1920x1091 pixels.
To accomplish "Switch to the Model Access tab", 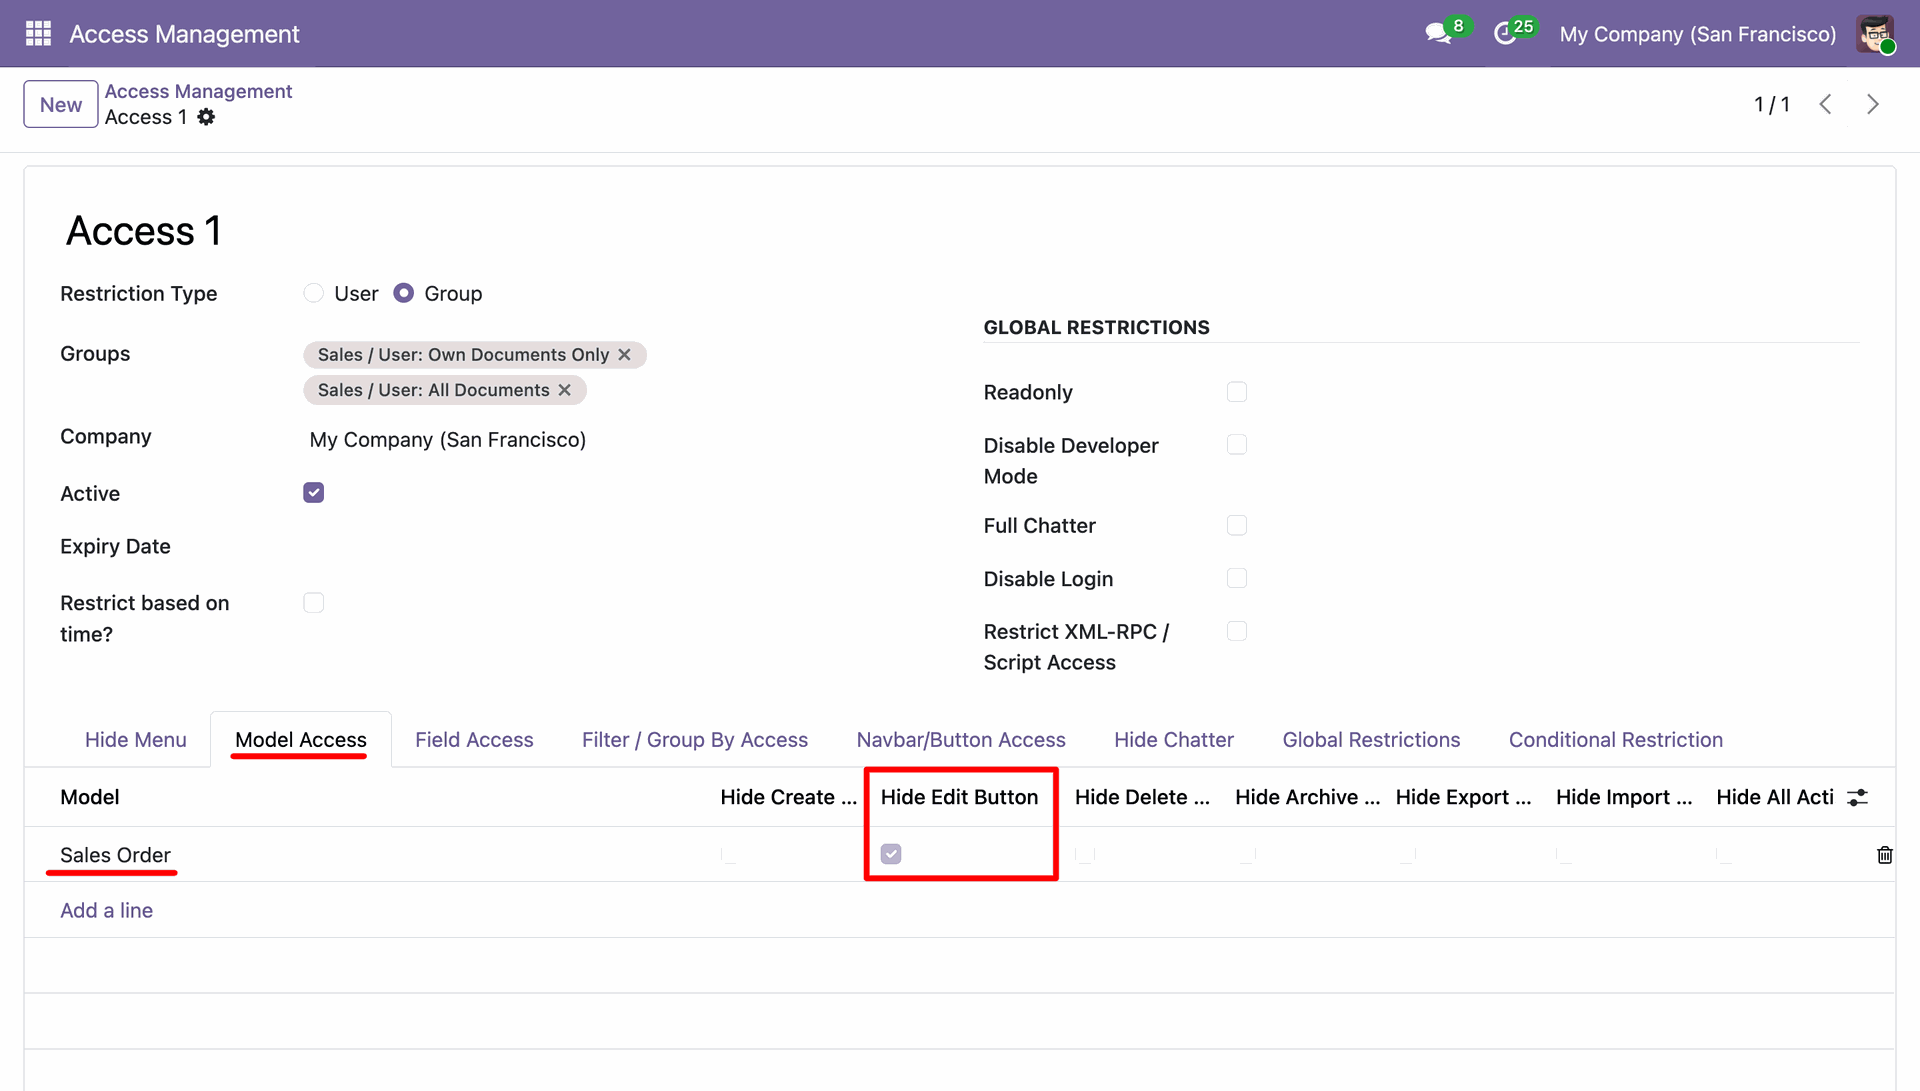I will coord(301,740).
